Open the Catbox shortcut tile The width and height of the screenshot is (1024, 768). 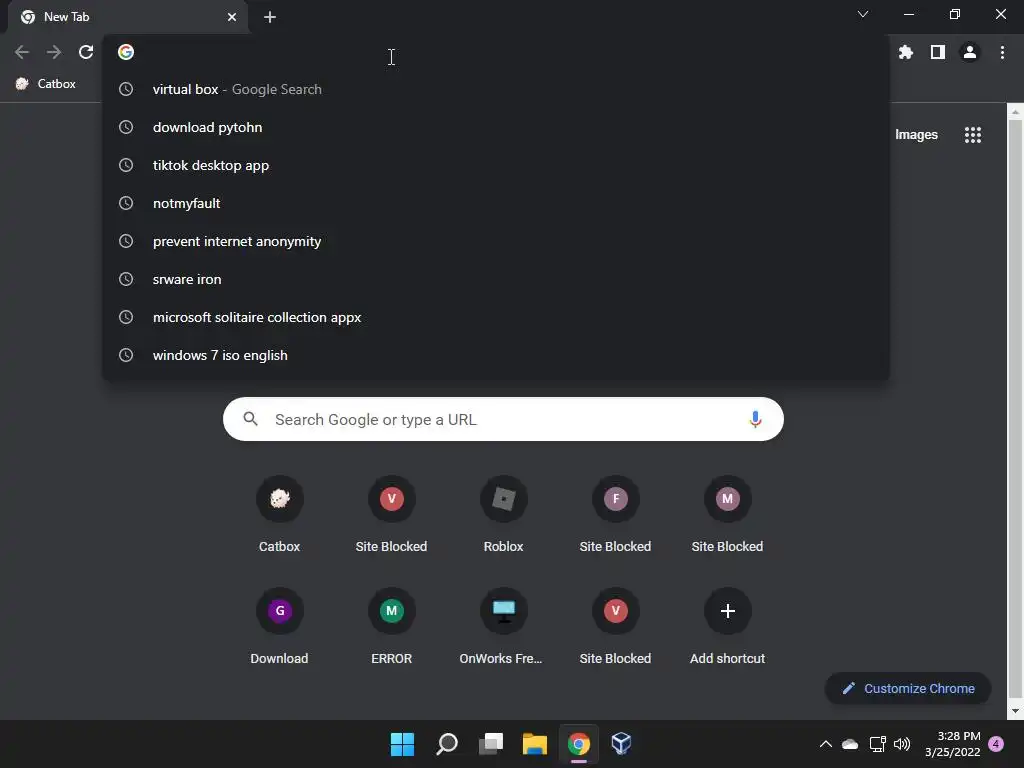point(280,516)
